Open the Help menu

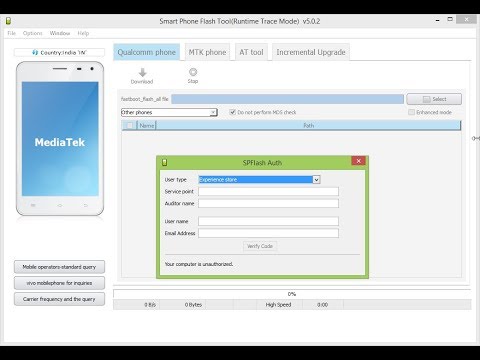pyautogui.click(x=83, y=33)
